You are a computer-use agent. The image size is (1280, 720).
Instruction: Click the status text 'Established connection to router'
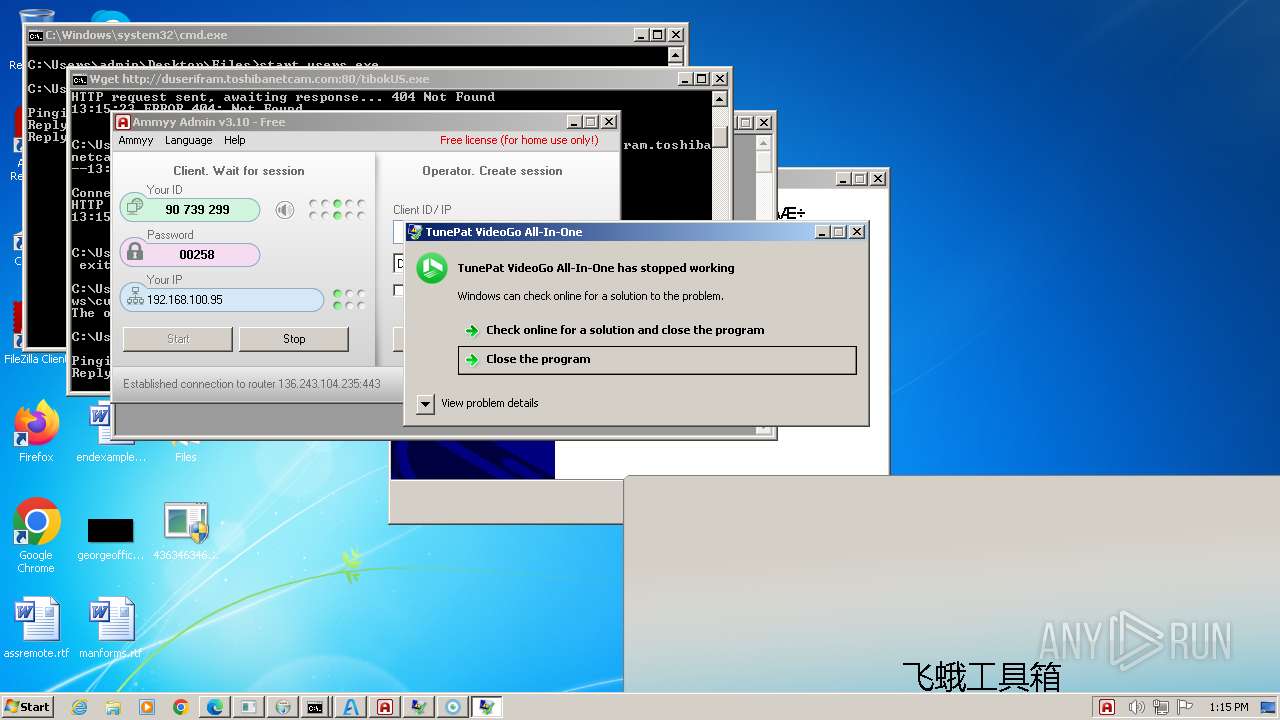coord(252,384)
